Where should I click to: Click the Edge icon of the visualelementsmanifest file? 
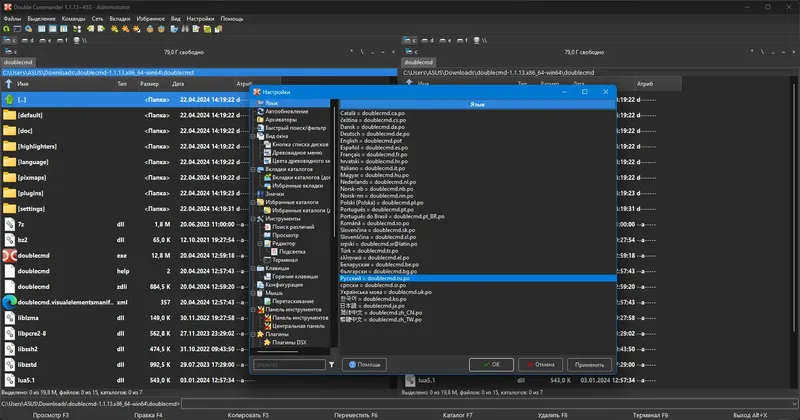[10, 301]
